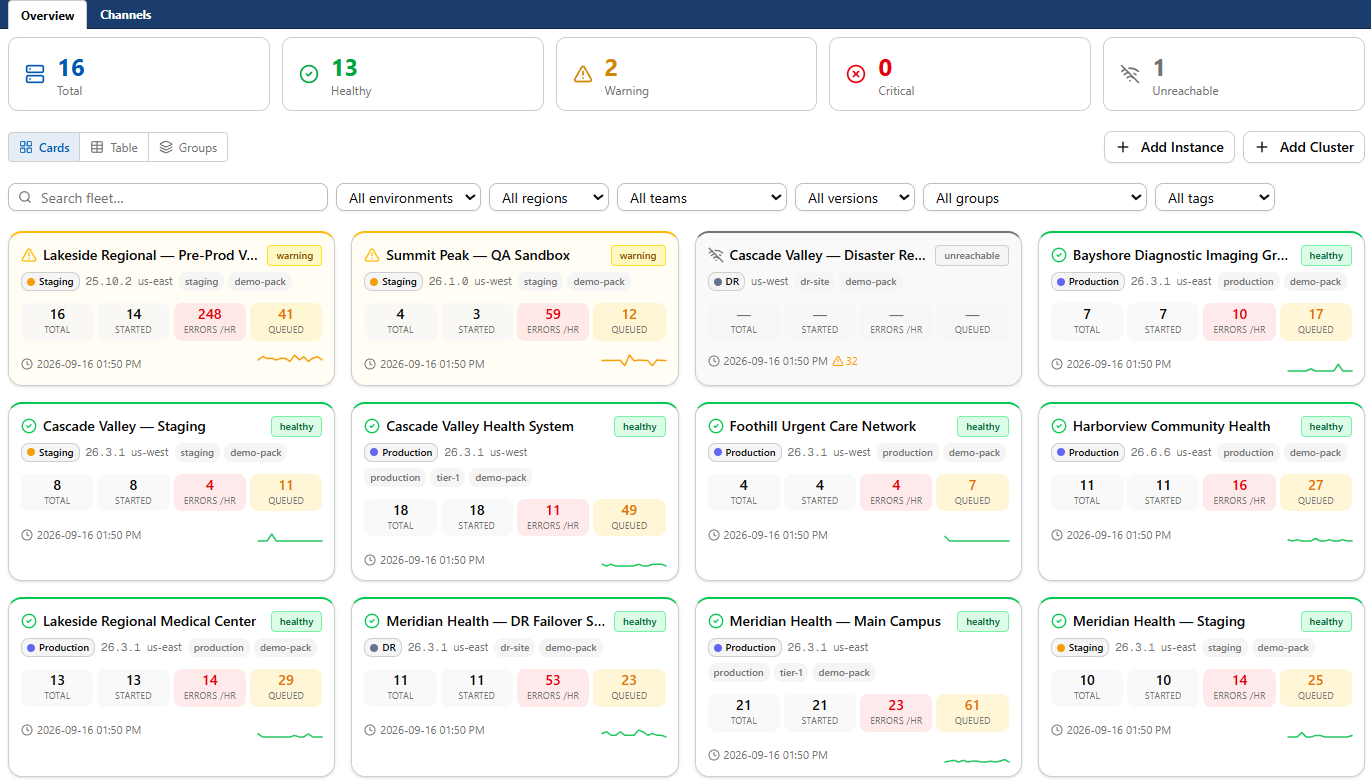This screenshot has height=780, width=1371.
Task: Click the 248 errors/hr tile on Lakeside Pre-Prod
Action: (210, 322)
